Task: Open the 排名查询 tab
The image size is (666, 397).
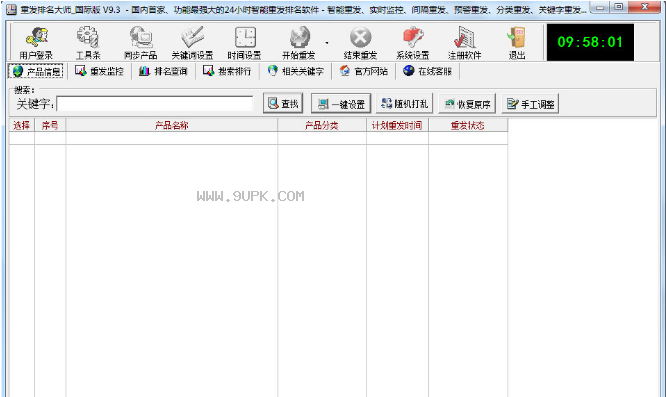Action: coord(164,71)
